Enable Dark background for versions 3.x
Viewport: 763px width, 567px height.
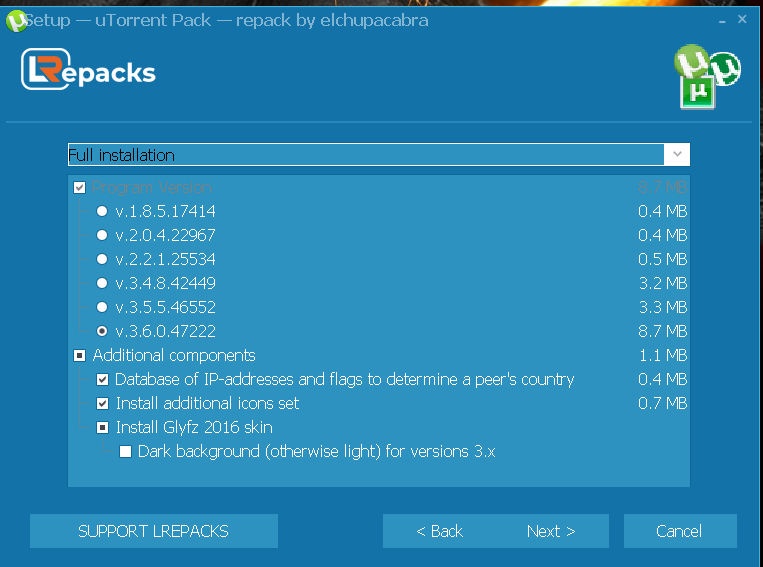coord(125,451)
